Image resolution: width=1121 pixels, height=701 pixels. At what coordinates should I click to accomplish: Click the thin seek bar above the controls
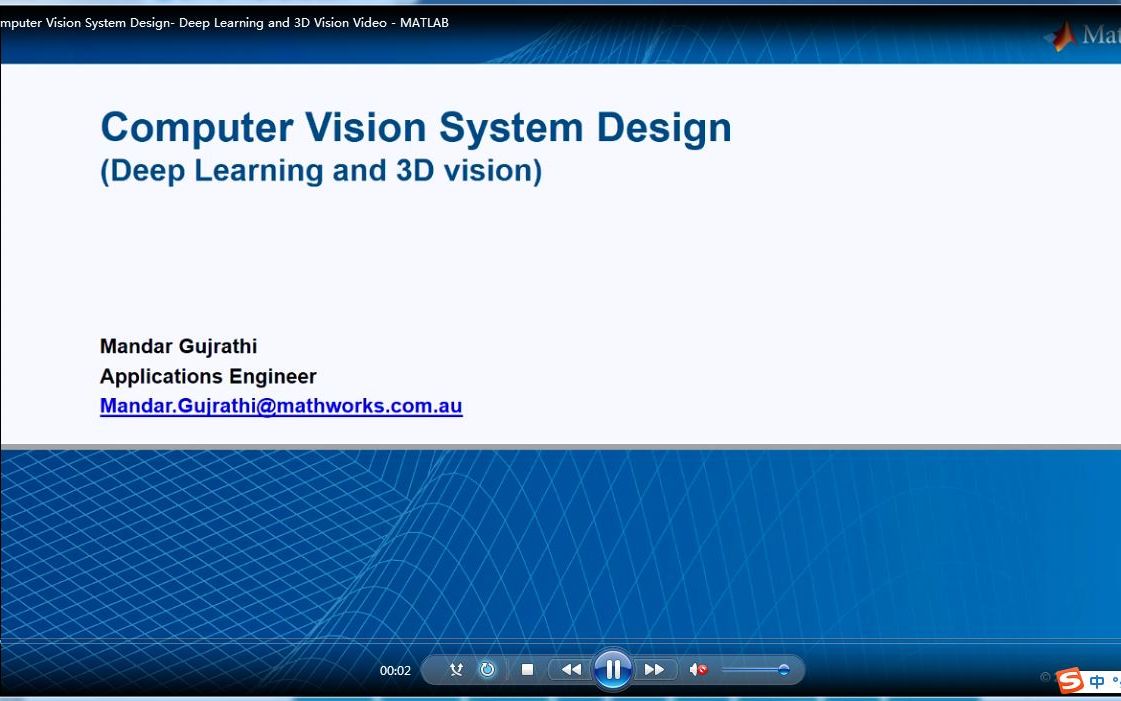click(560, 640)
